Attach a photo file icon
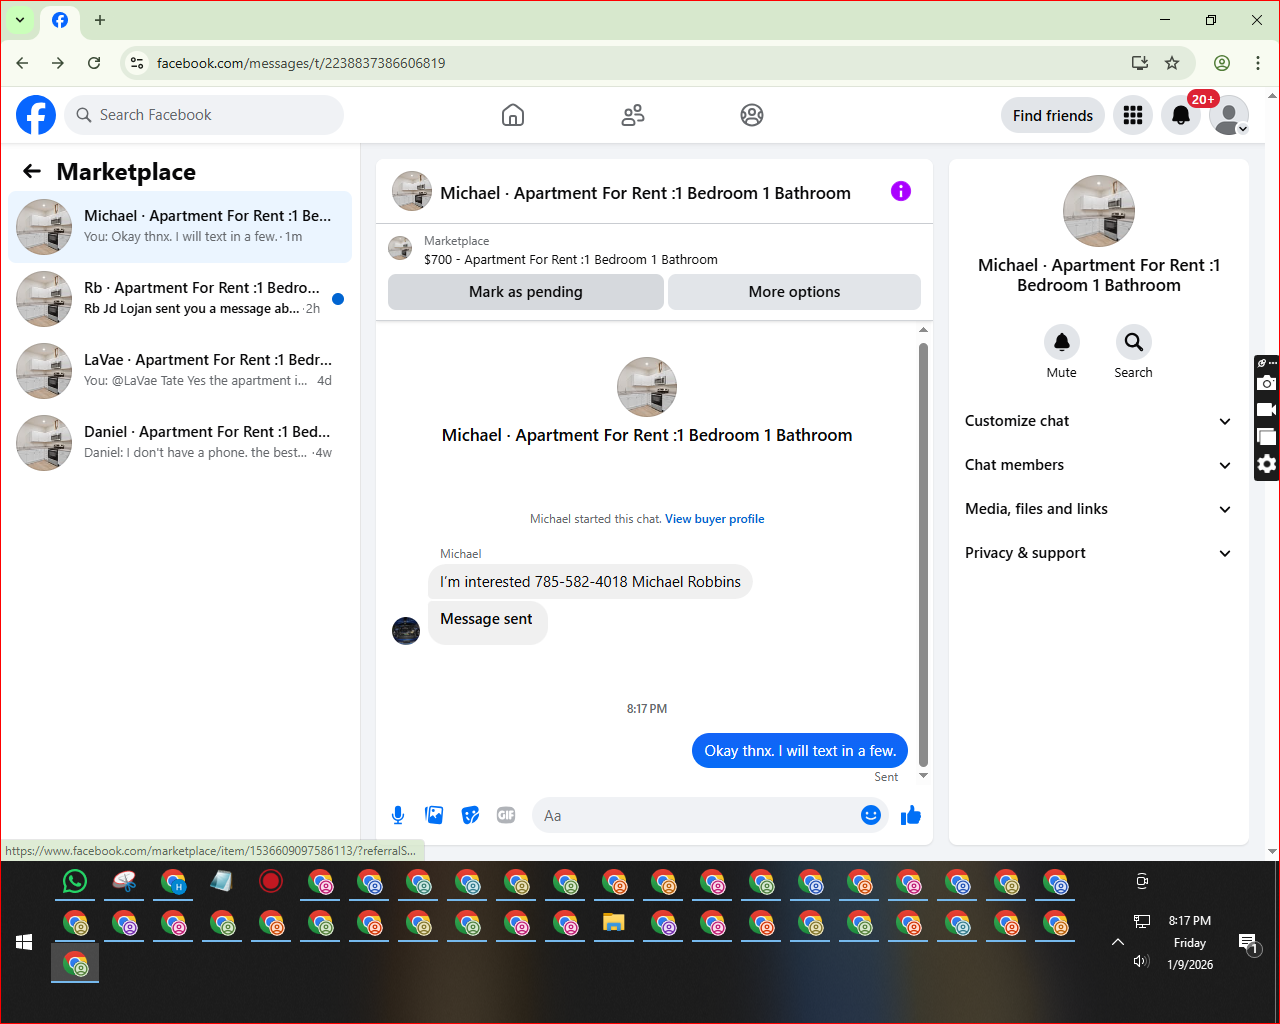1280x1024 pixels. point(434,815)
